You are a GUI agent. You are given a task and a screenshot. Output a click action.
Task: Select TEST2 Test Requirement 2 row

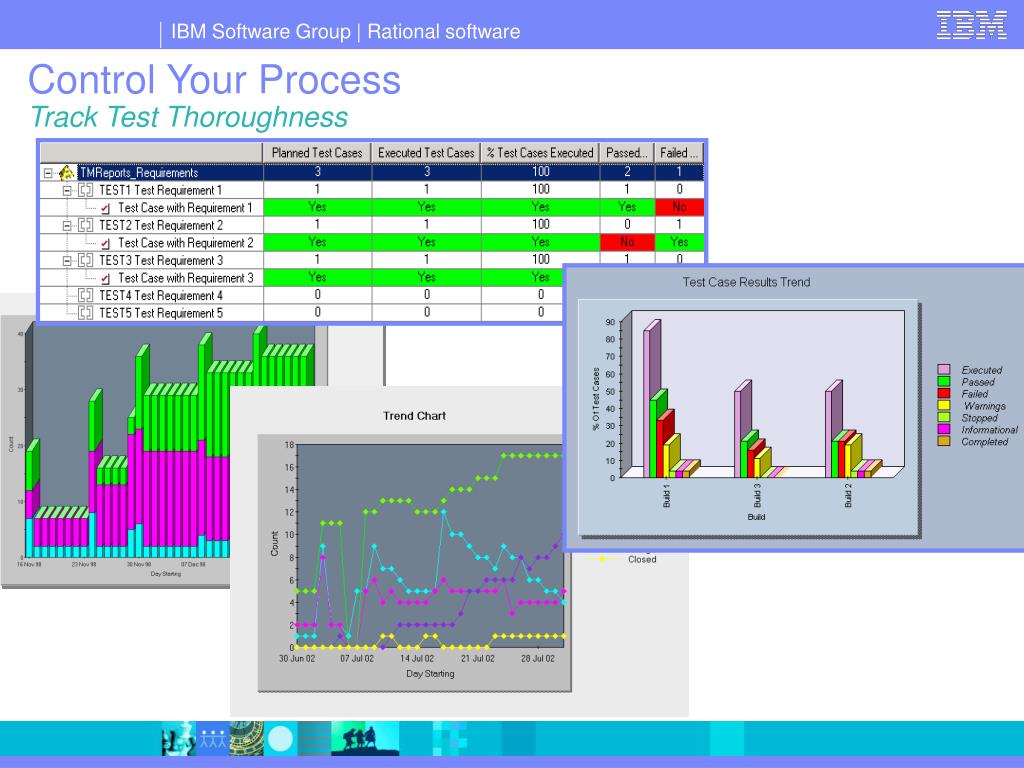point(372,225)
